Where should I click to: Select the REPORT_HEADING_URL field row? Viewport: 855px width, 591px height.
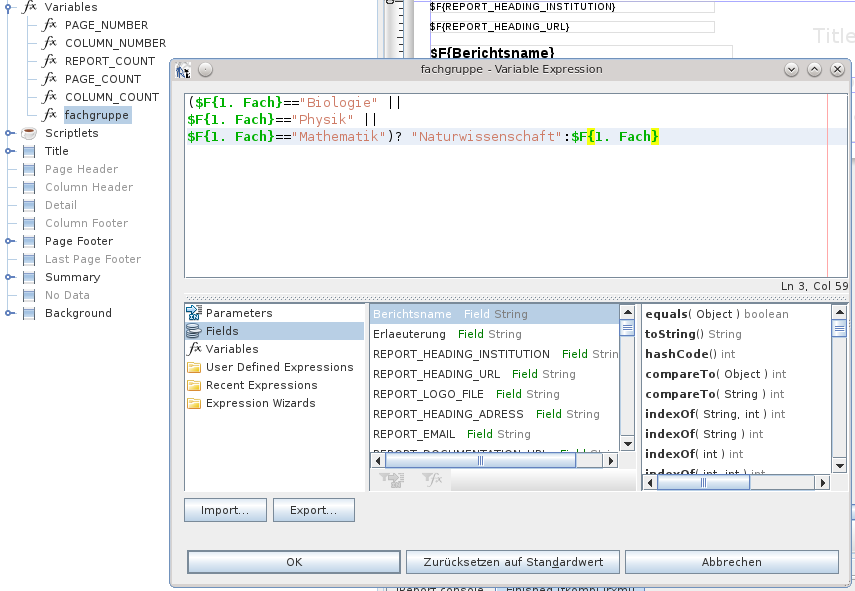click(495, 374)
